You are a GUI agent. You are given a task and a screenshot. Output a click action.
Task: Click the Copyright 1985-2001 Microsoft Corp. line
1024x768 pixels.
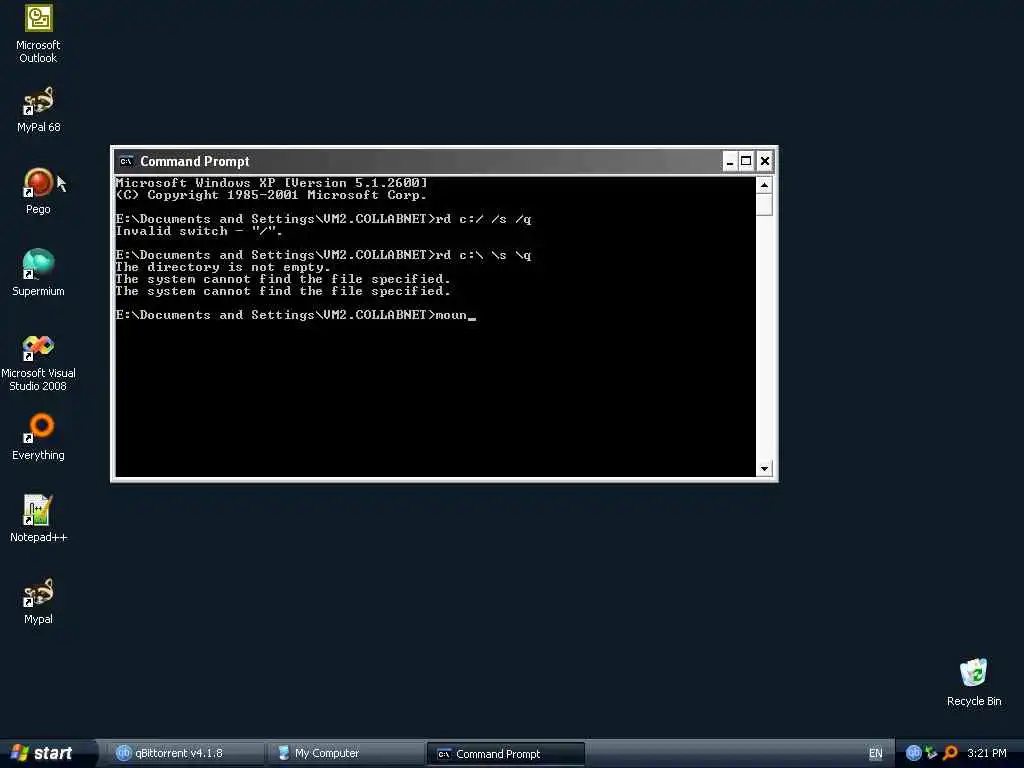(271, 195)
